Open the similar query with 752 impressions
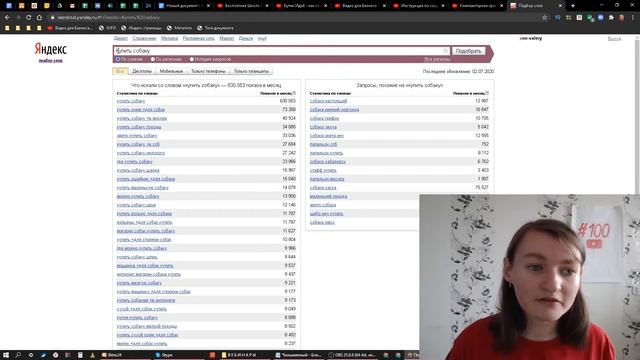This screenshot has width=640, height=360. coord(323,144)
